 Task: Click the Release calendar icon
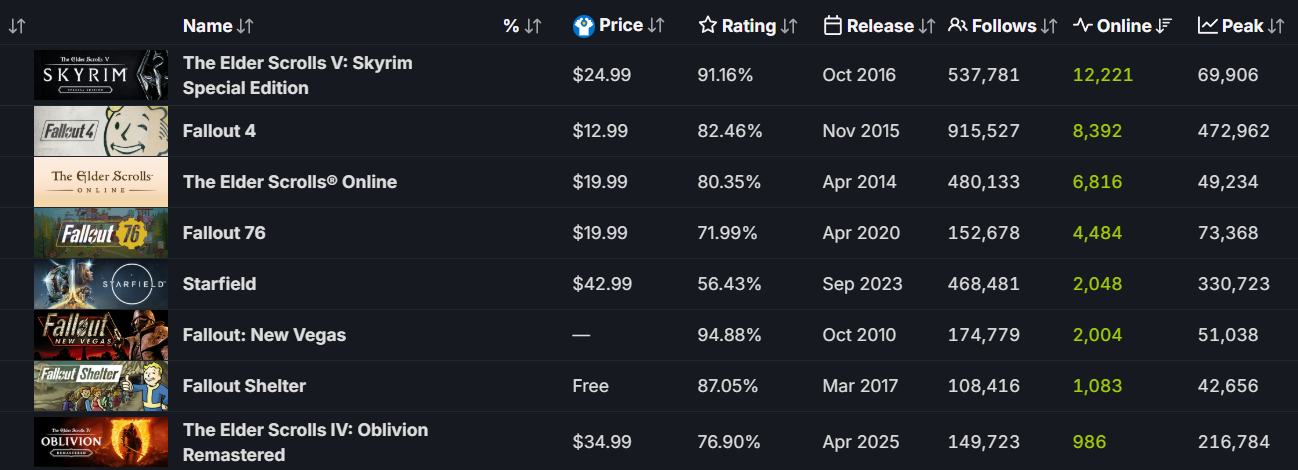pos(832,26)
